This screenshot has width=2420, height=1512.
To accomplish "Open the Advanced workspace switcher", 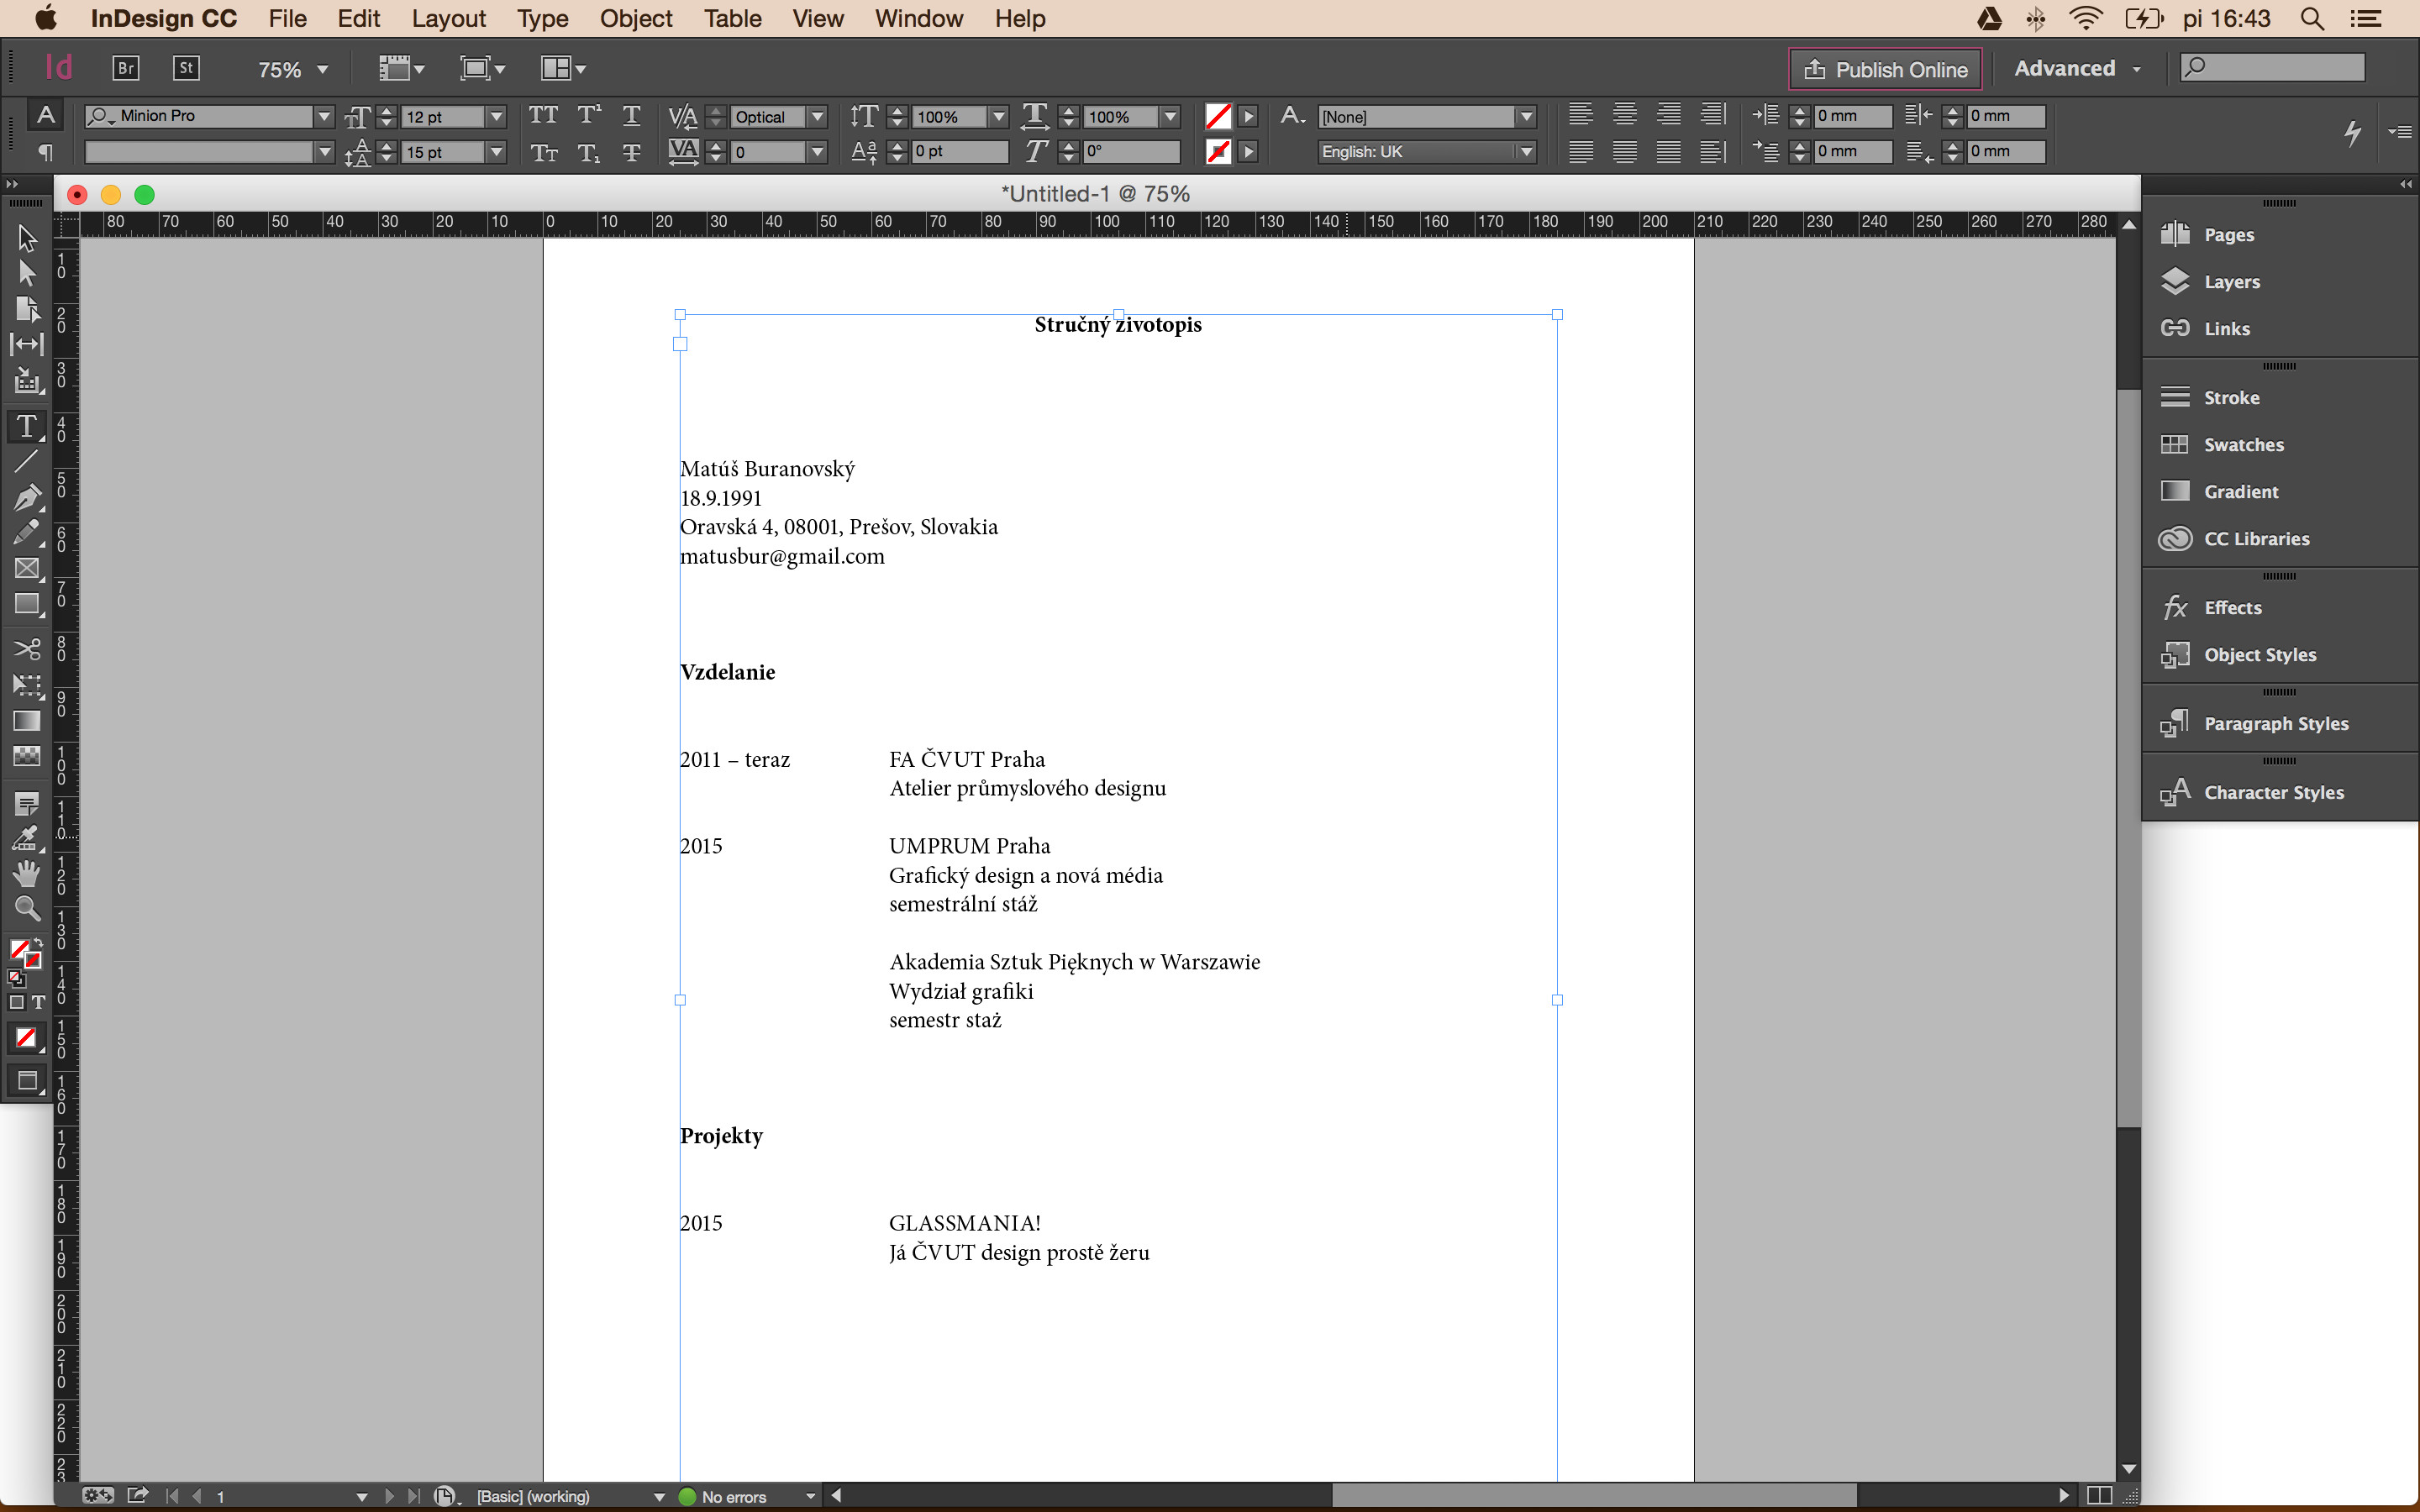I will [x=2078, y=68].
